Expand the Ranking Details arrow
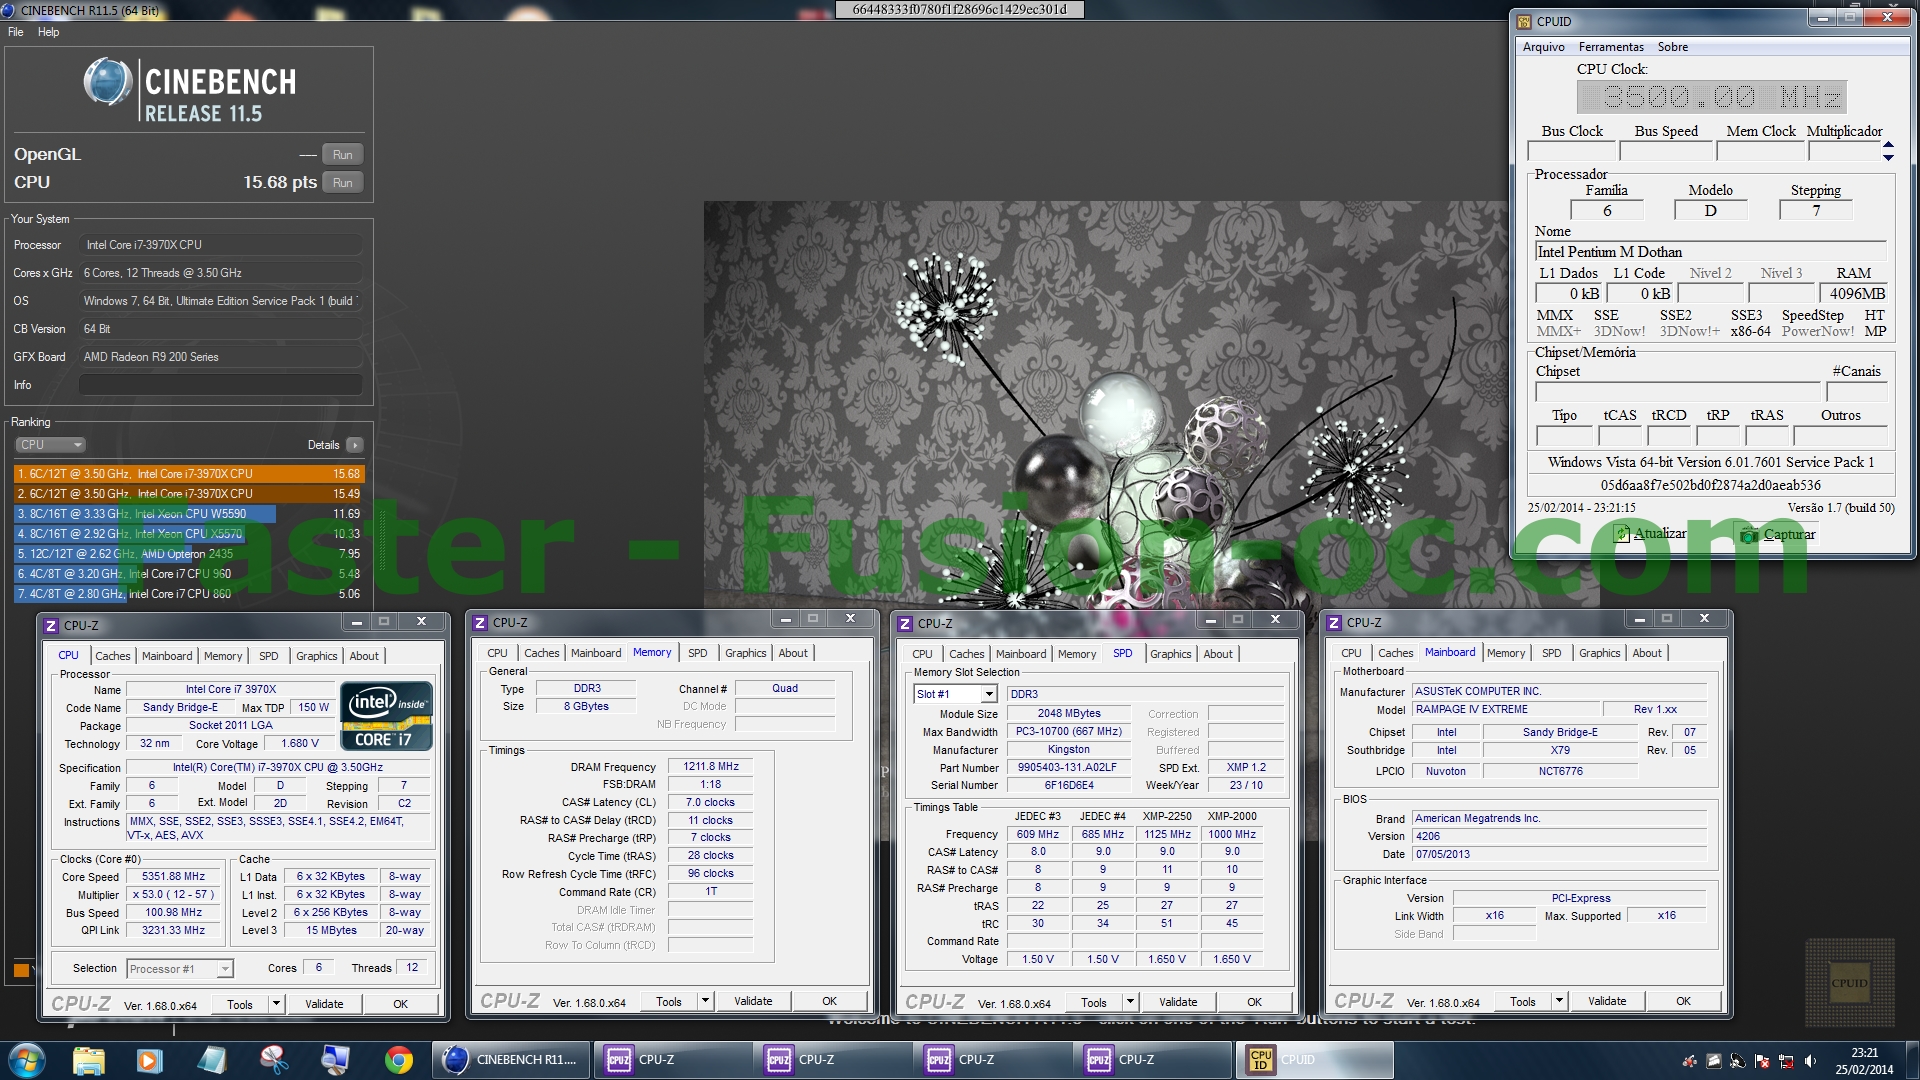Screen dimensions: 1920x1080 pos(355,445)
